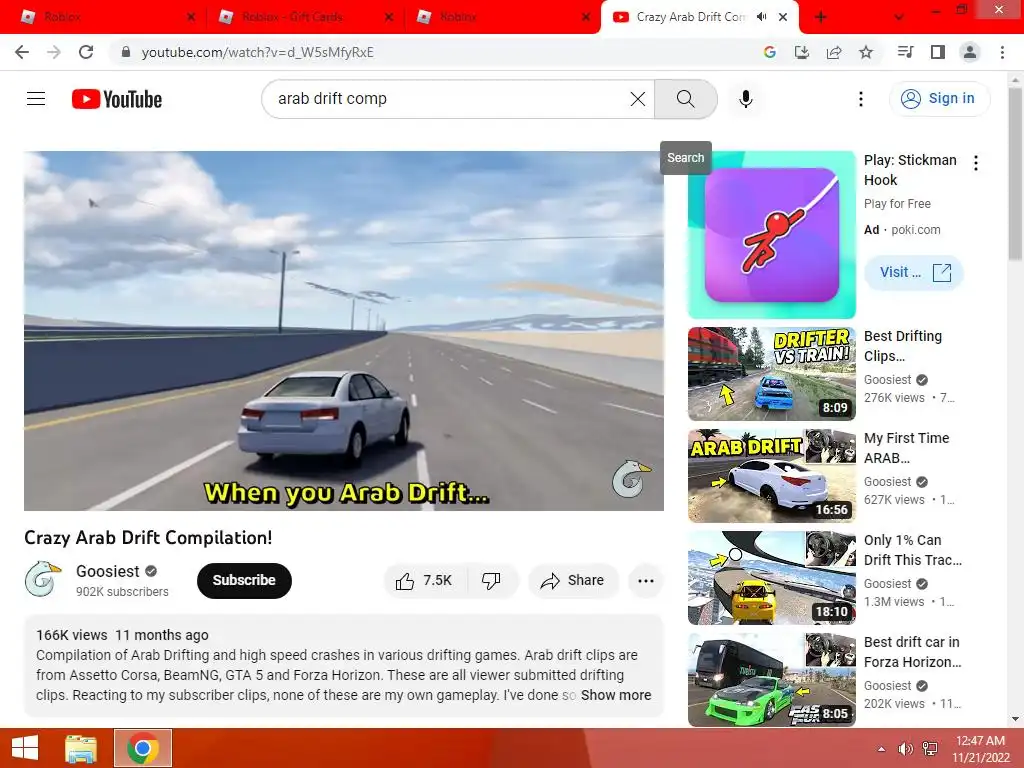Toggle Chrome side panel

click(937, 52)
